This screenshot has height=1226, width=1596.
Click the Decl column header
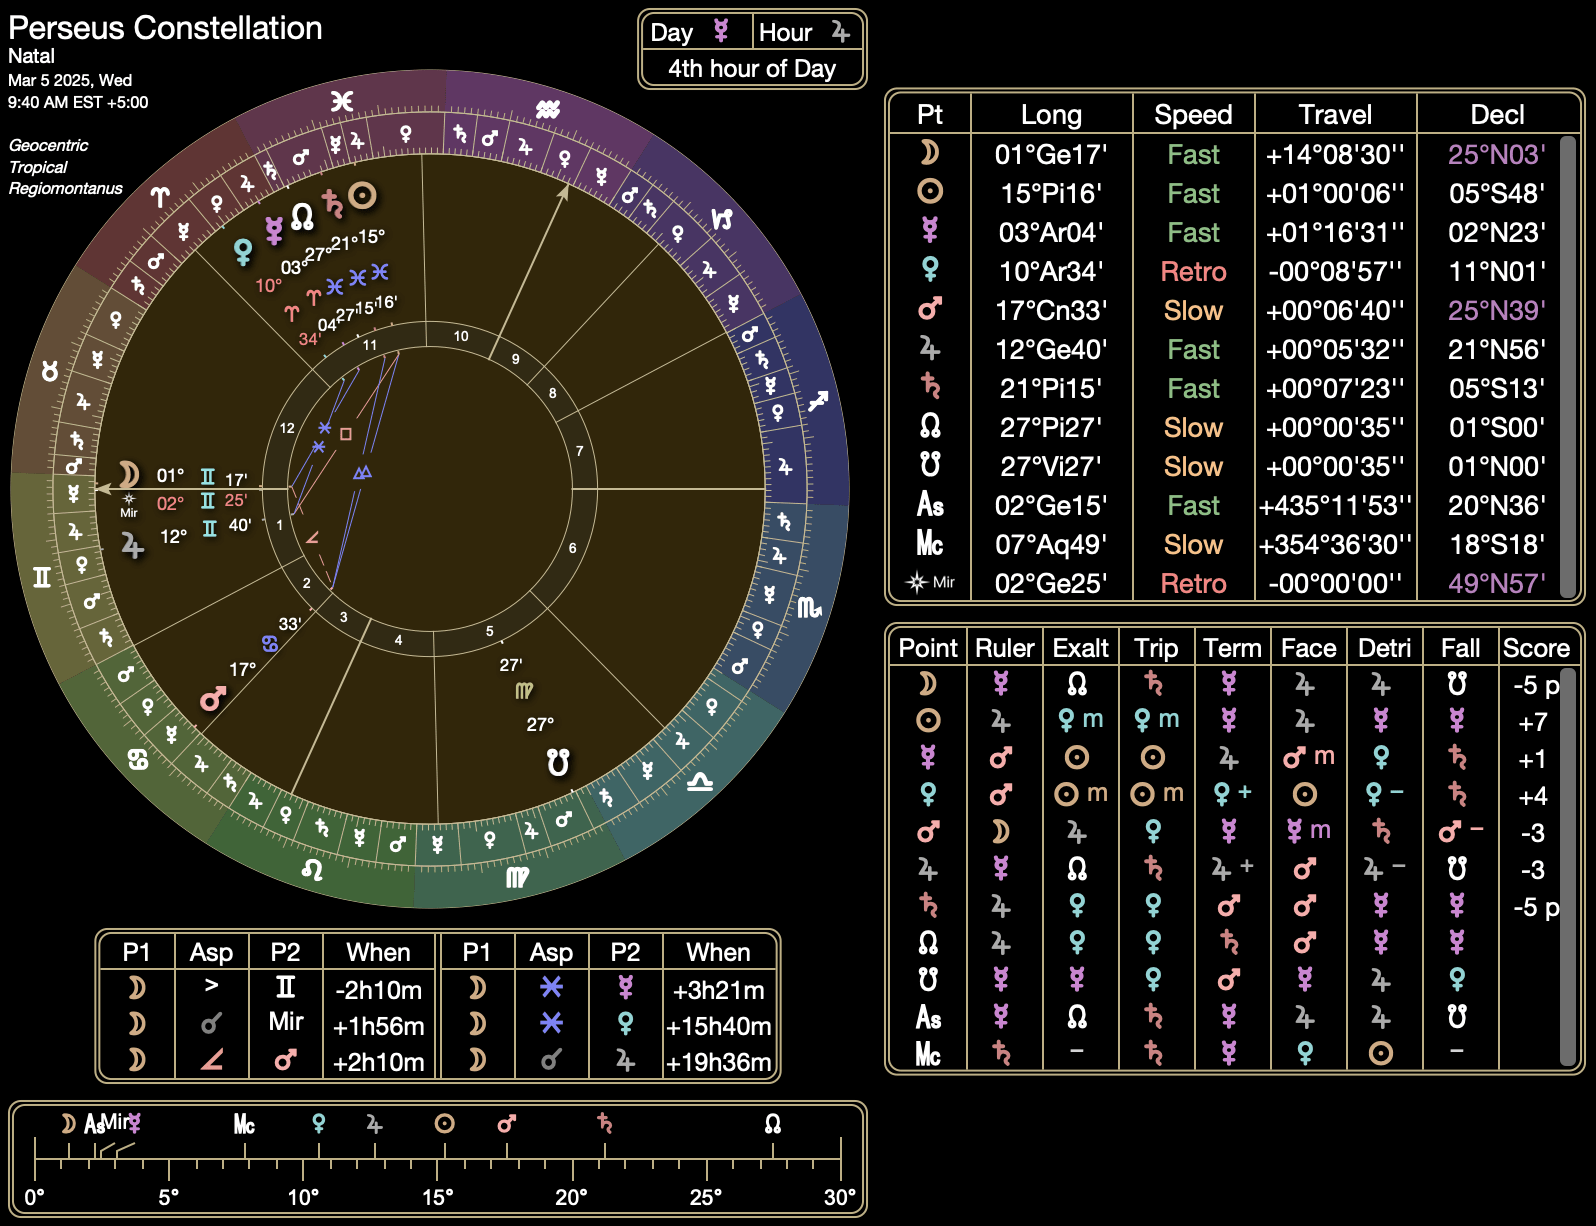click(x=1497, y=114)
